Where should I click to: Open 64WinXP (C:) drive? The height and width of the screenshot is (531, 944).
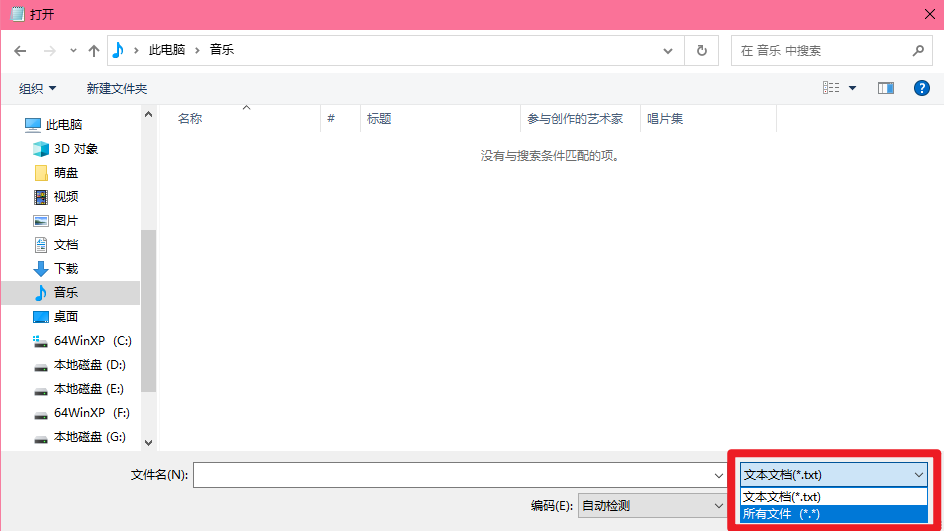82,341
